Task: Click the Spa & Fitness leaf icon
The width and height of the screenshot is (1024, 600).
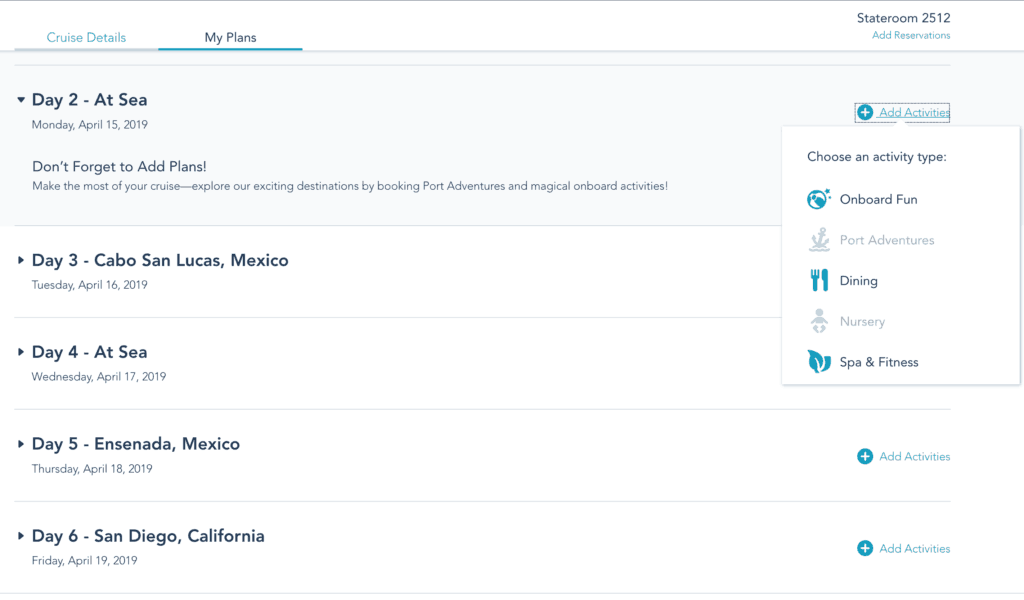Action: point(819,362)
